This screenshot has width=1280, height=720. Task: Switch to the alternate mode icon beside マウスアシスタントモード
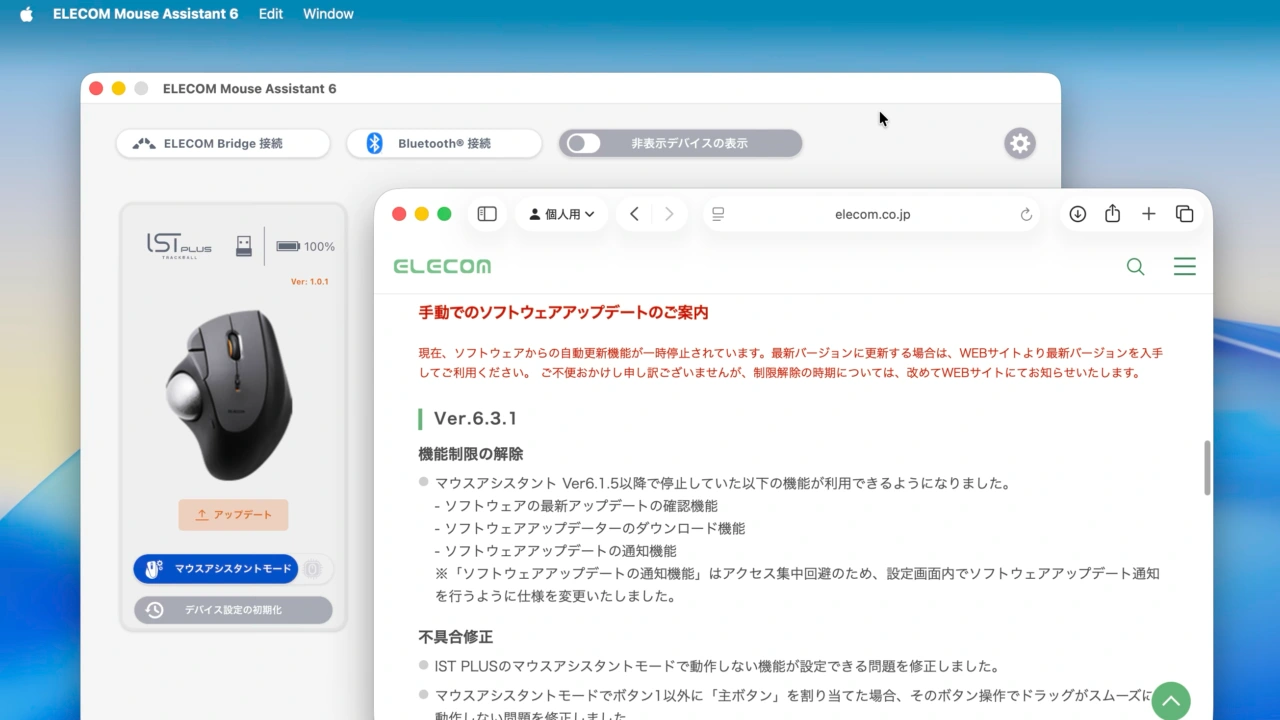pyautogui.click(x=314, y=569)
